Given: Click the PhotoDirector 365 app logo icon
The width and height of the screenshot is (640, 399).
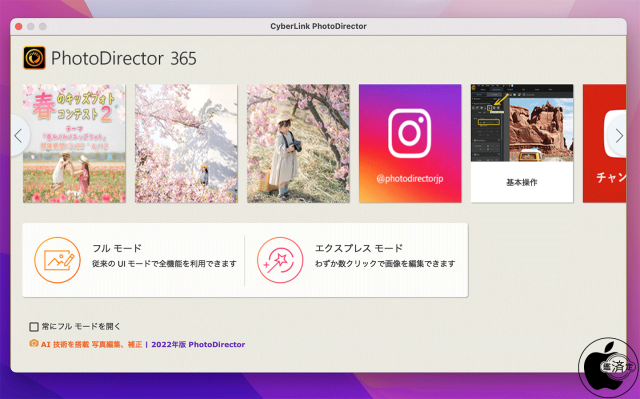Looking at the screenshot, I should pos(34,58).
